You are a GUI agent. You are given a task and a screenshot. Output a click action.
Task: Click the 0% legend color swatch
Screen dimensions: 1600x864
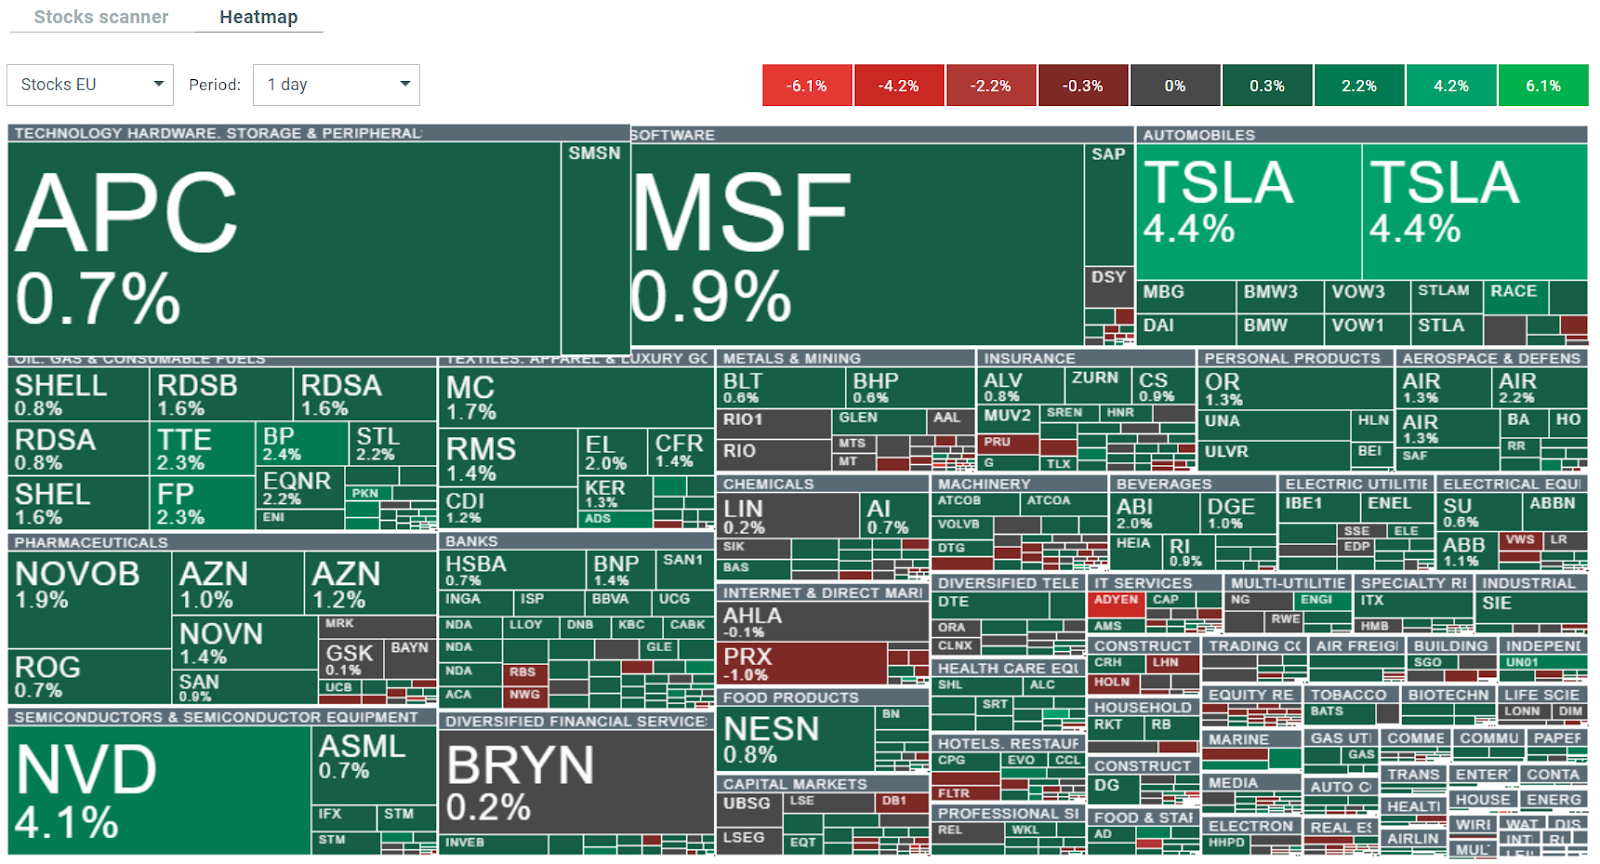tap(1175, 85)
